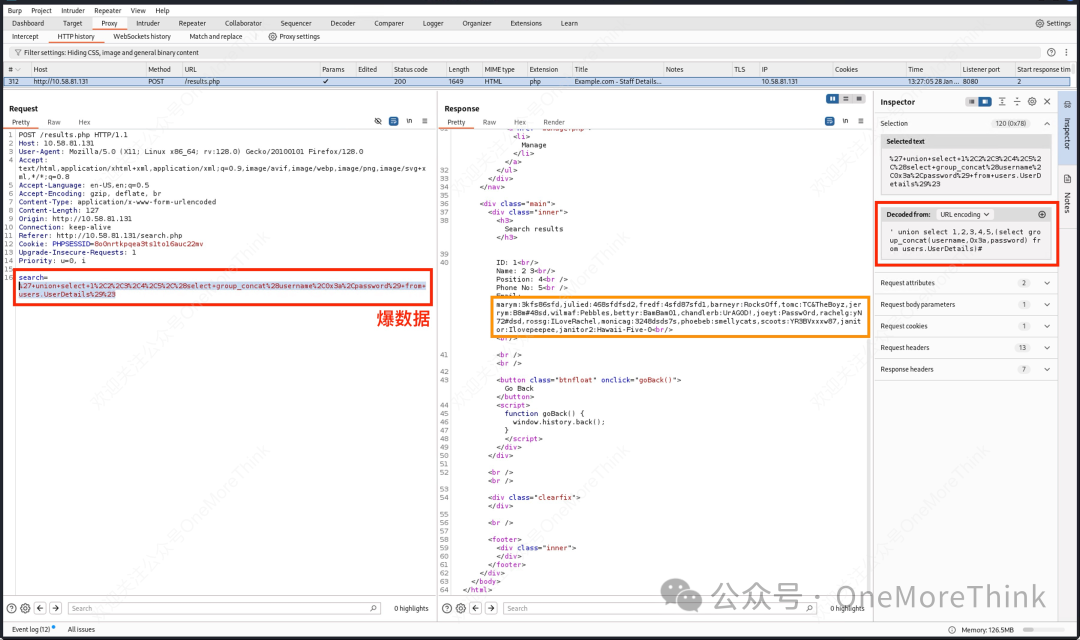The image size is (1080, 640).
Task: Click the Response search input field
Action: tap(659, 608)
